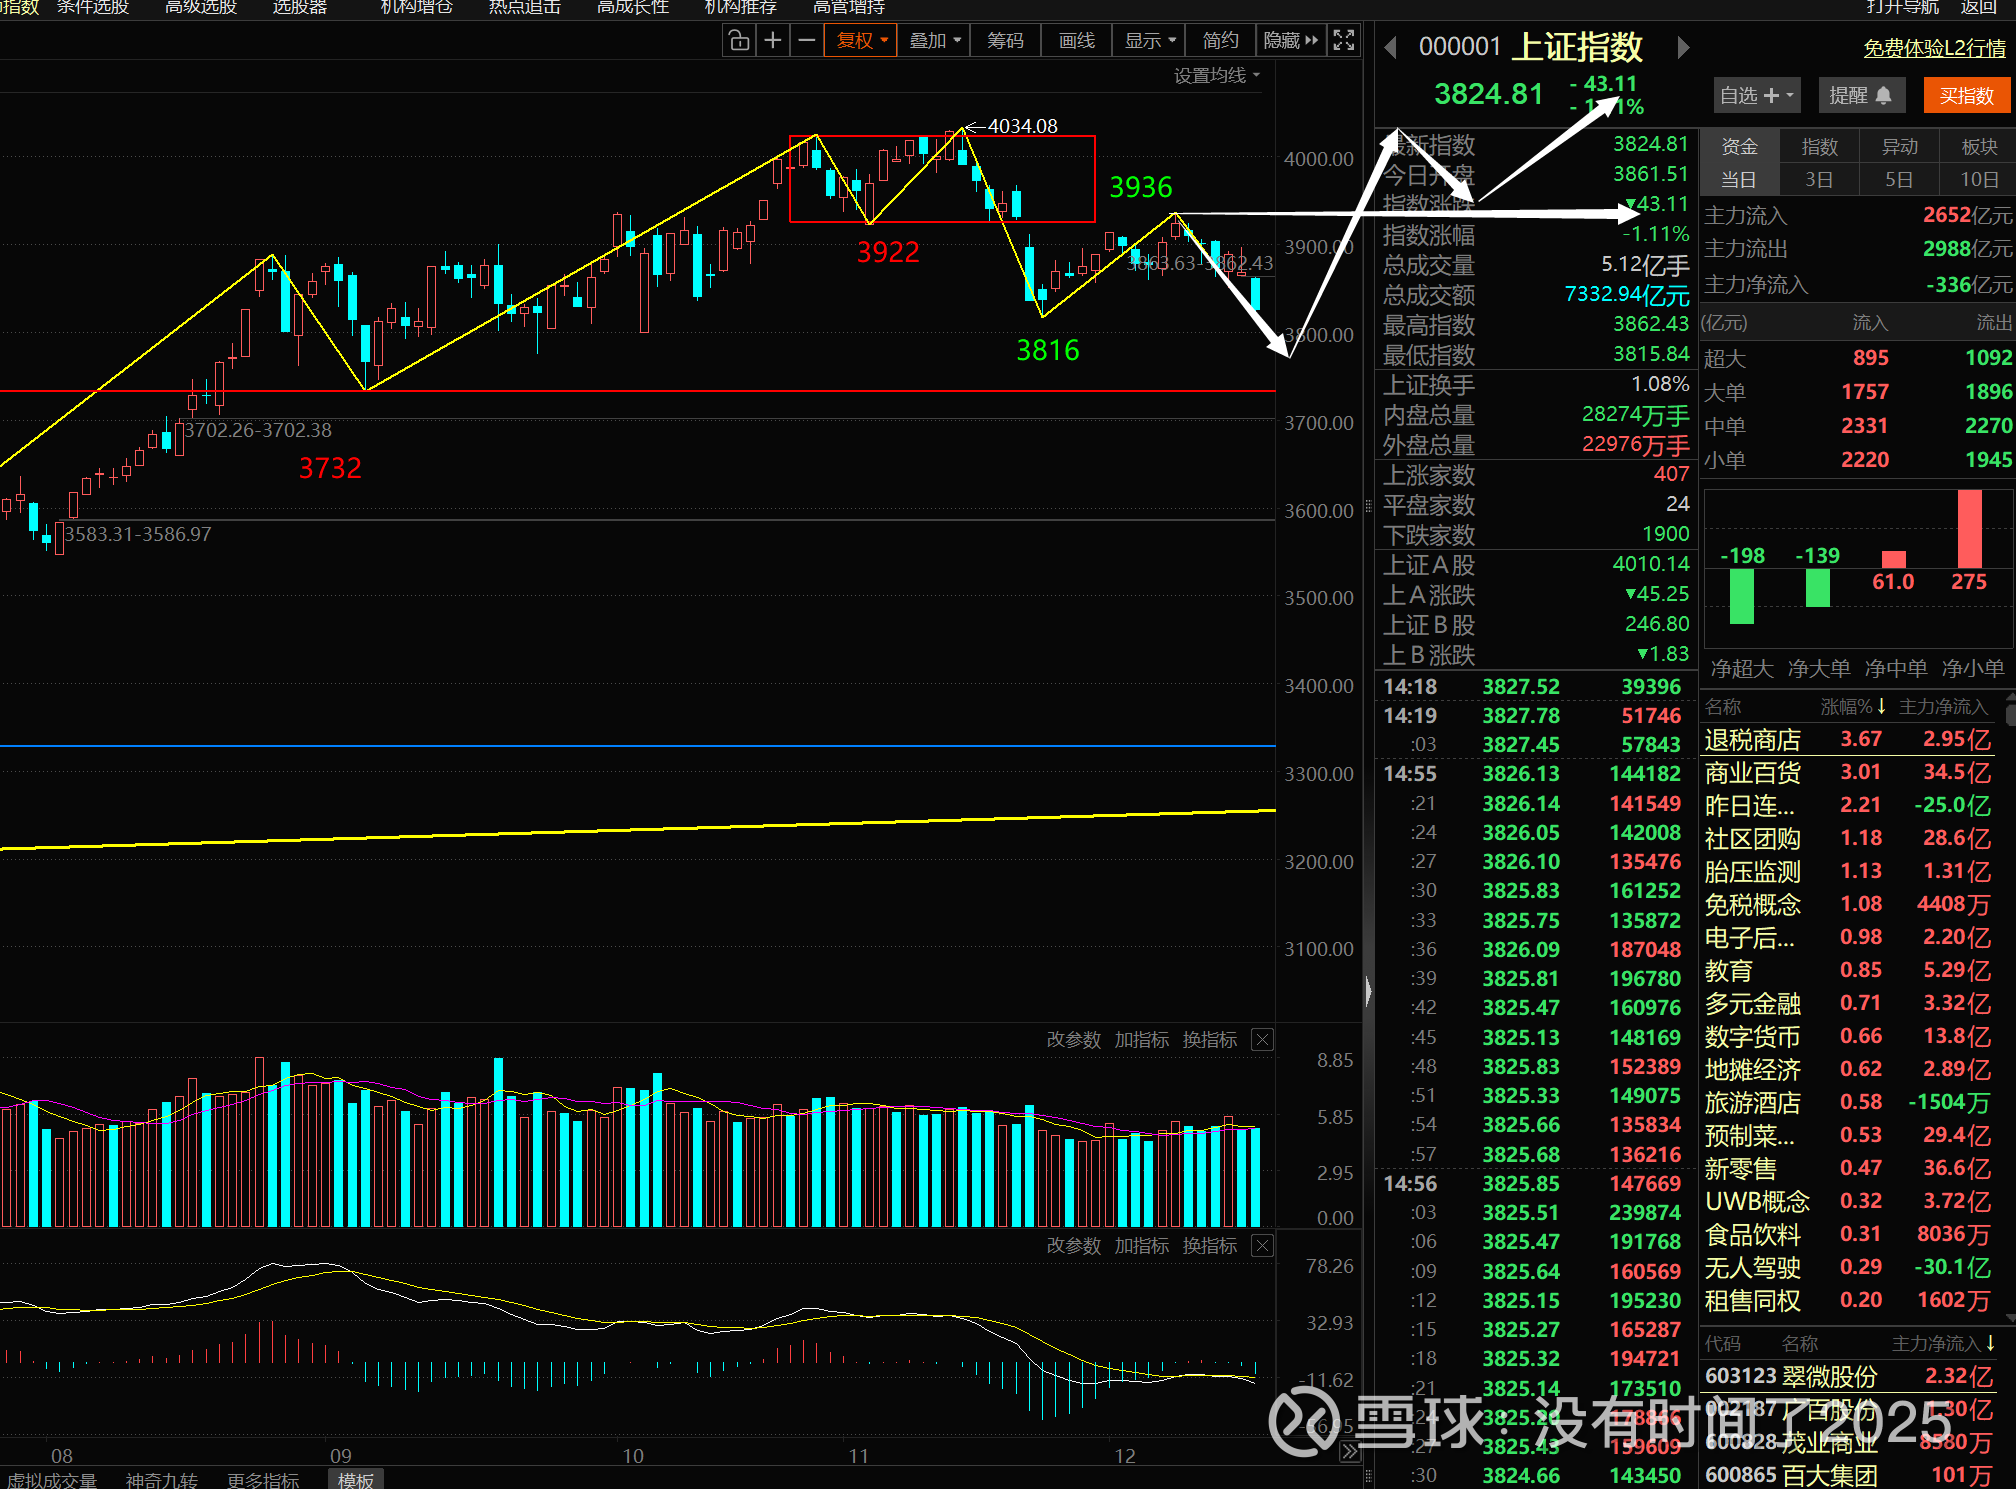
Task: Close MACD indicator panel X icon
Action: 1263,1246
